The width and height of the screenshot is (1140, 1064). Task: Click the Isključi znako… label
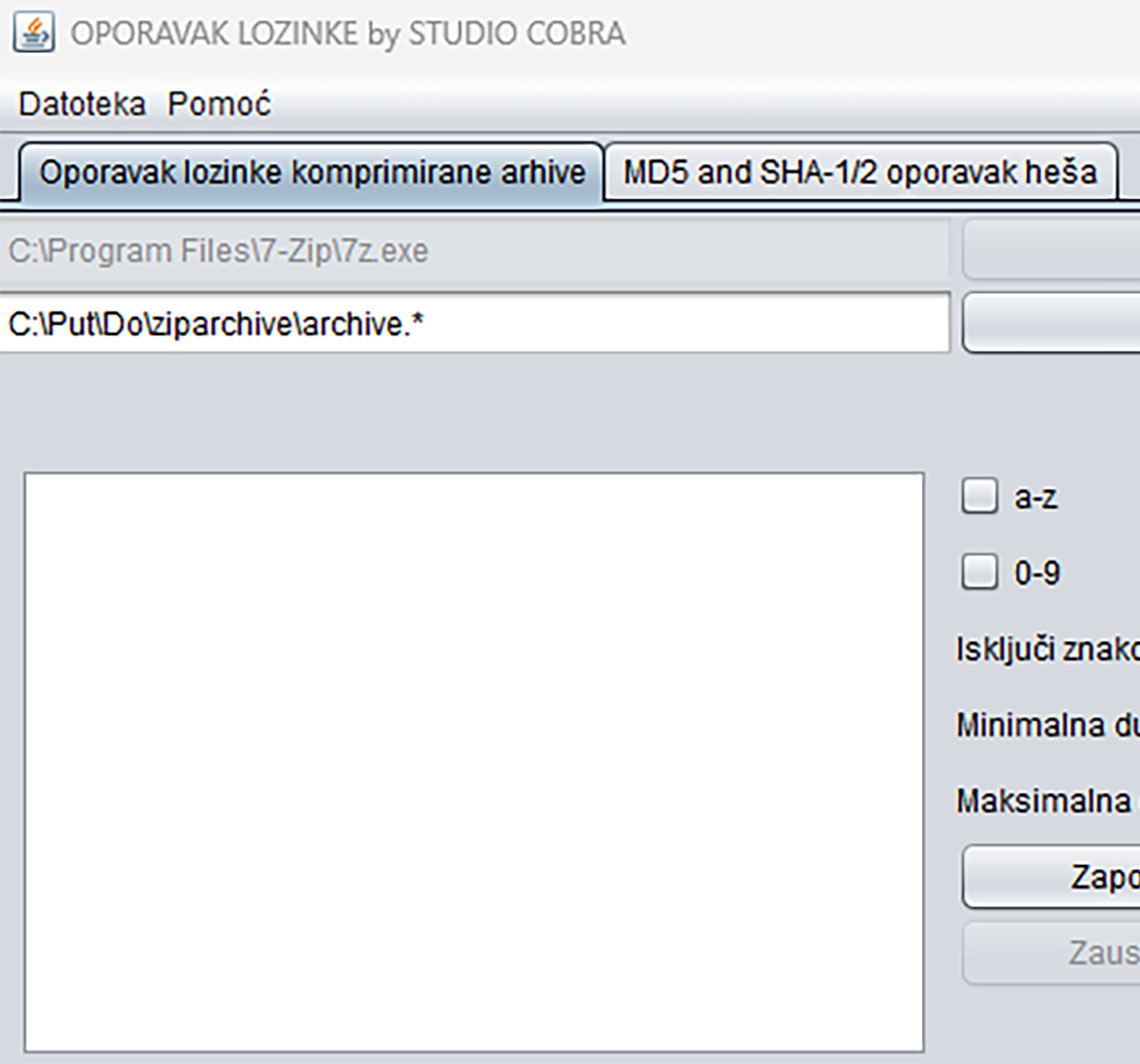click(x=1047, y=649)
